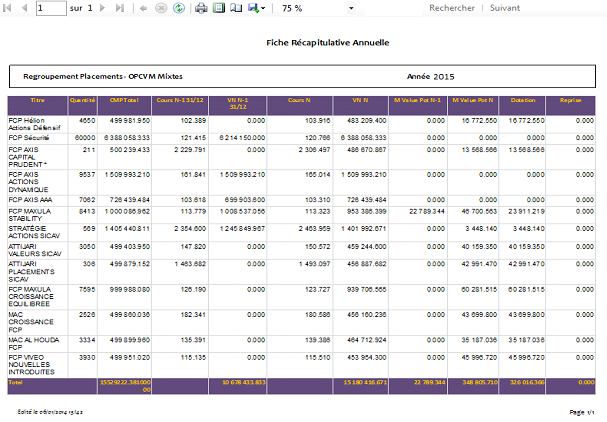This screenshot has width=607, height=422.
Task: Click FCP AXIS CAPITAL PRUDENT title
Action: tap(27, 157)
